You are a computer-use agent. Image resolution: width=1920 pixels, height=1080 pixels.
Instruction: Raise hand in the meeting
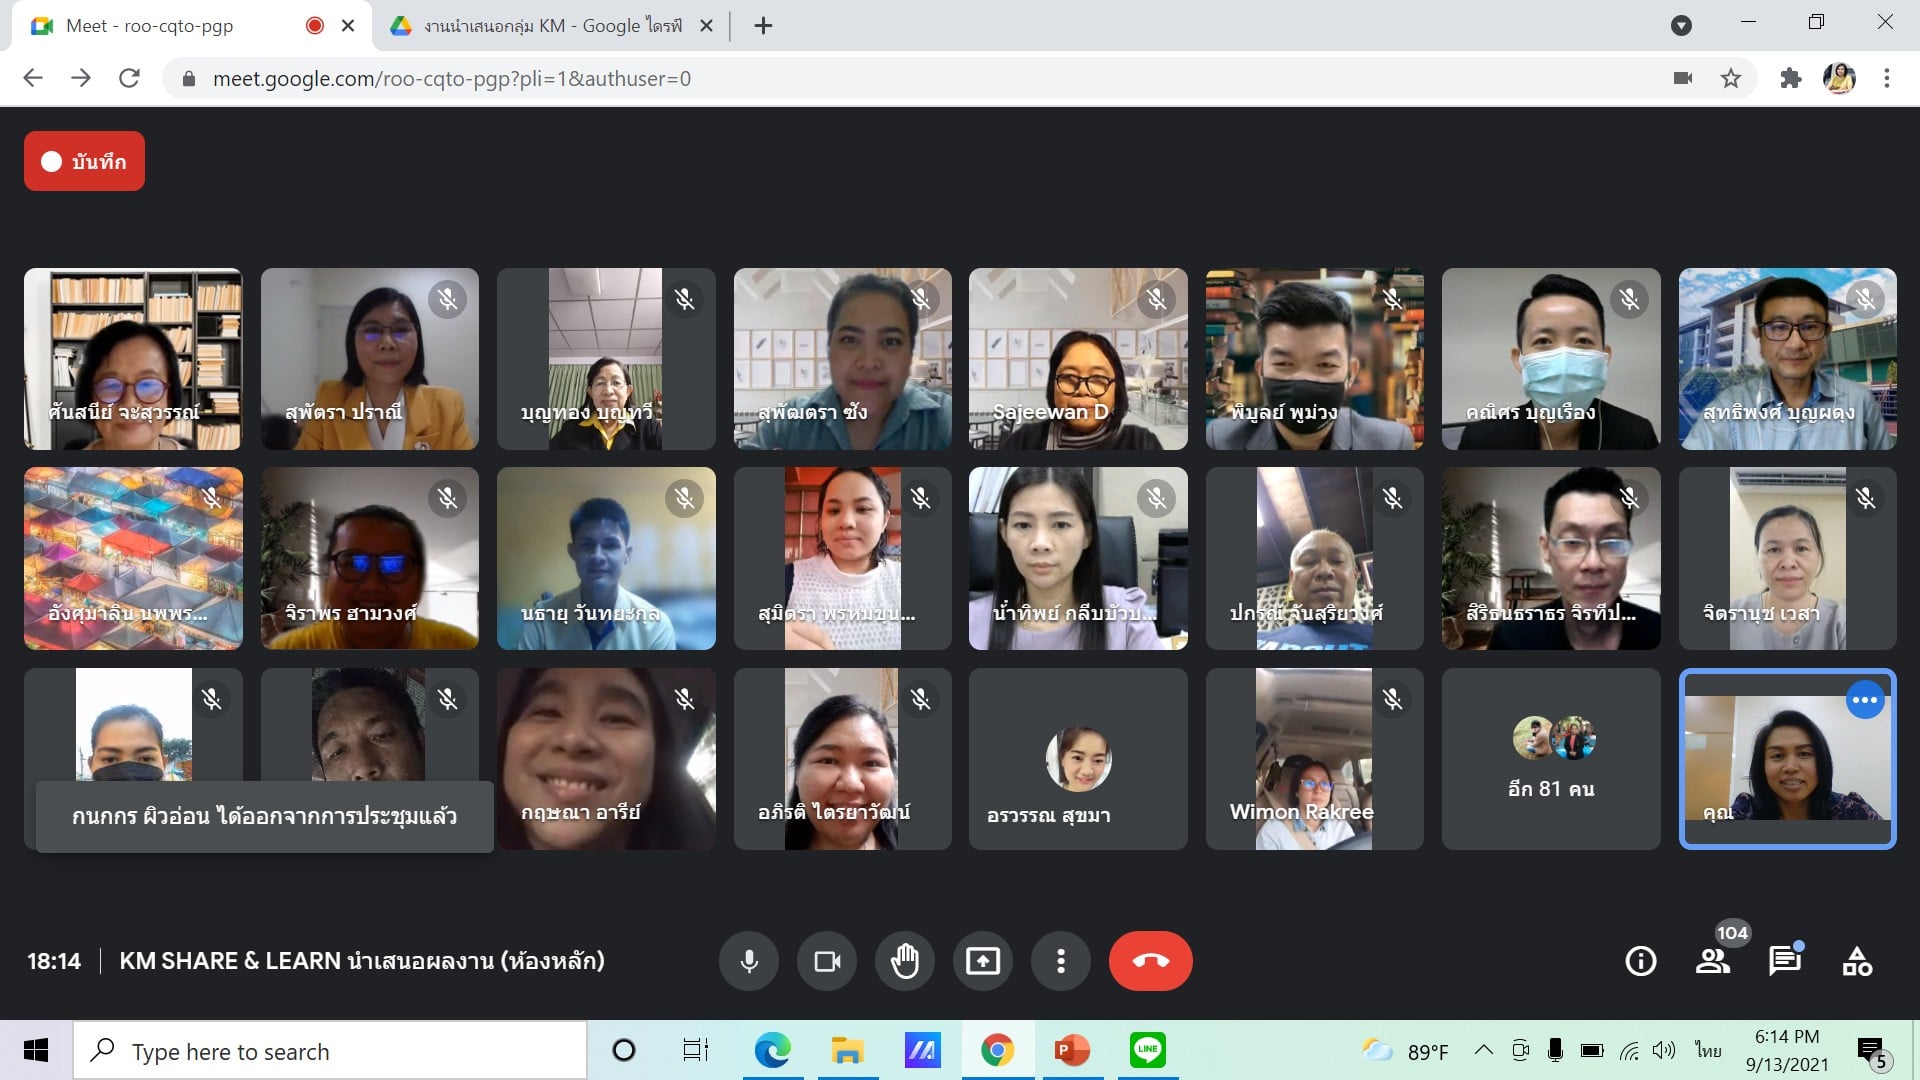pyautogui.click(x=905, y=961)
